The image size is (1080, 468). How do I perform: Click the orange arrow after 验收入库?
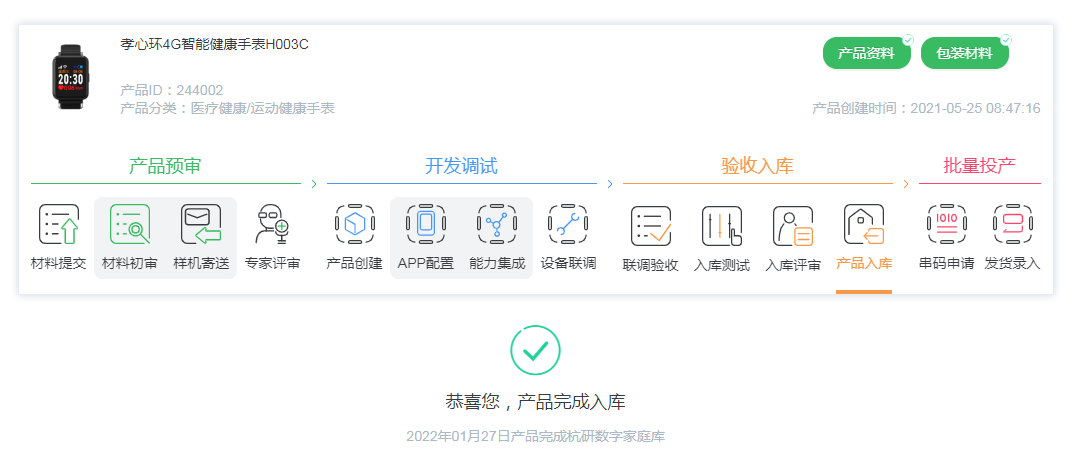(906, 184)
